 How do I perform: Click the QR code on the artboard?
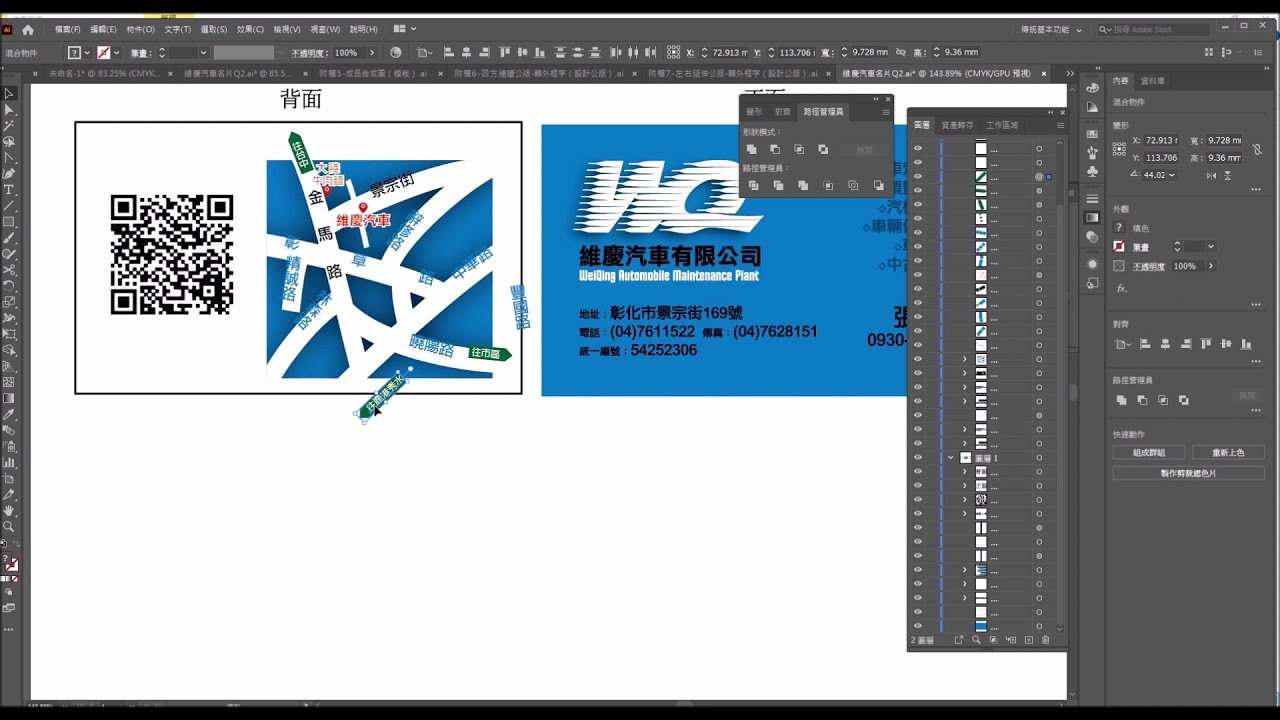pos(172,255)
